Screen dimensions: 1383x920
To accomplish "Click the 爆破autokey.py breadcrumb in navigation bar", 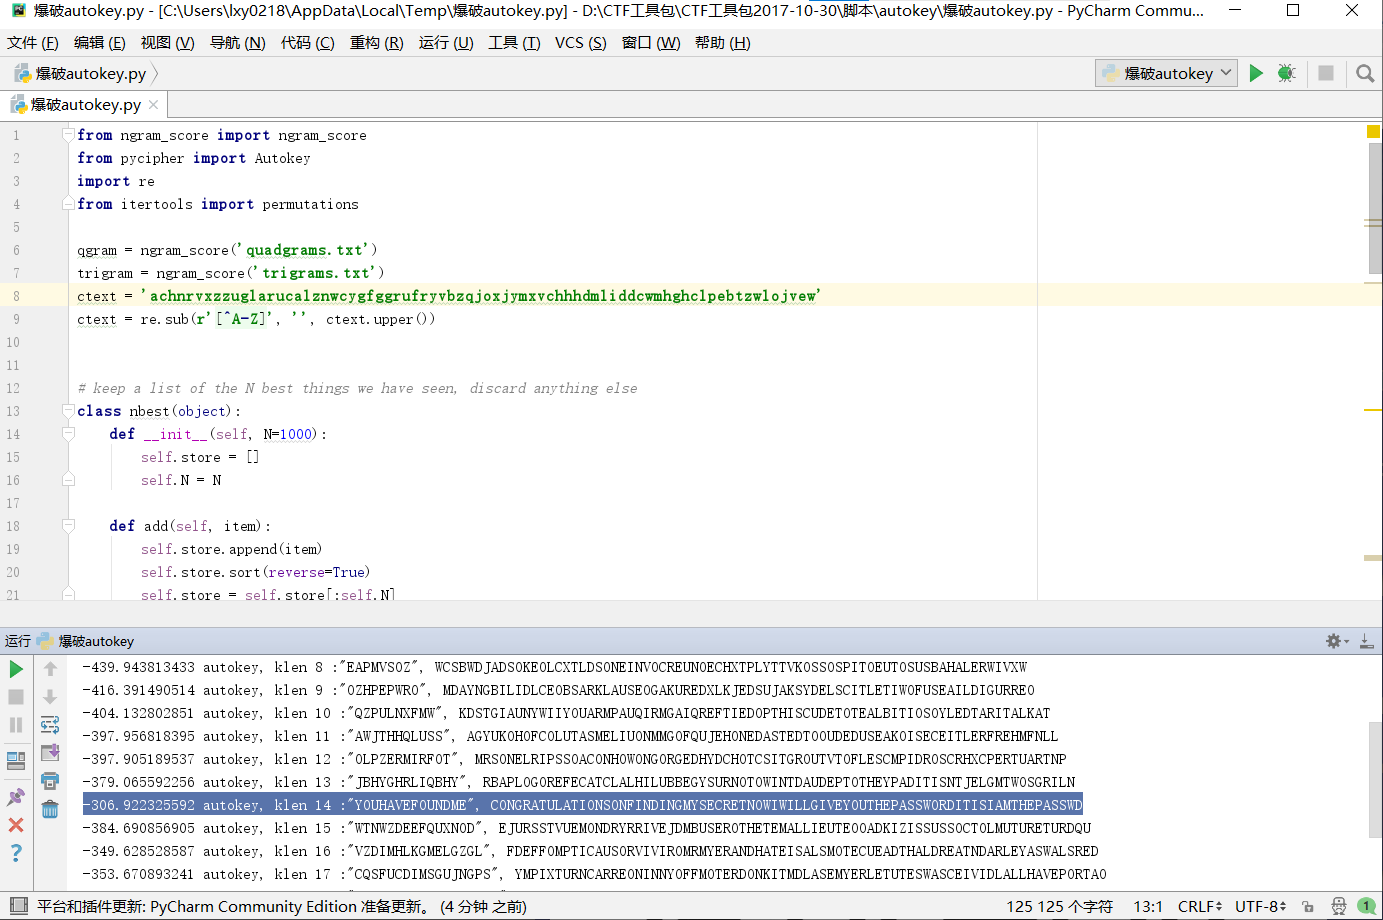I will coord(90,73).
